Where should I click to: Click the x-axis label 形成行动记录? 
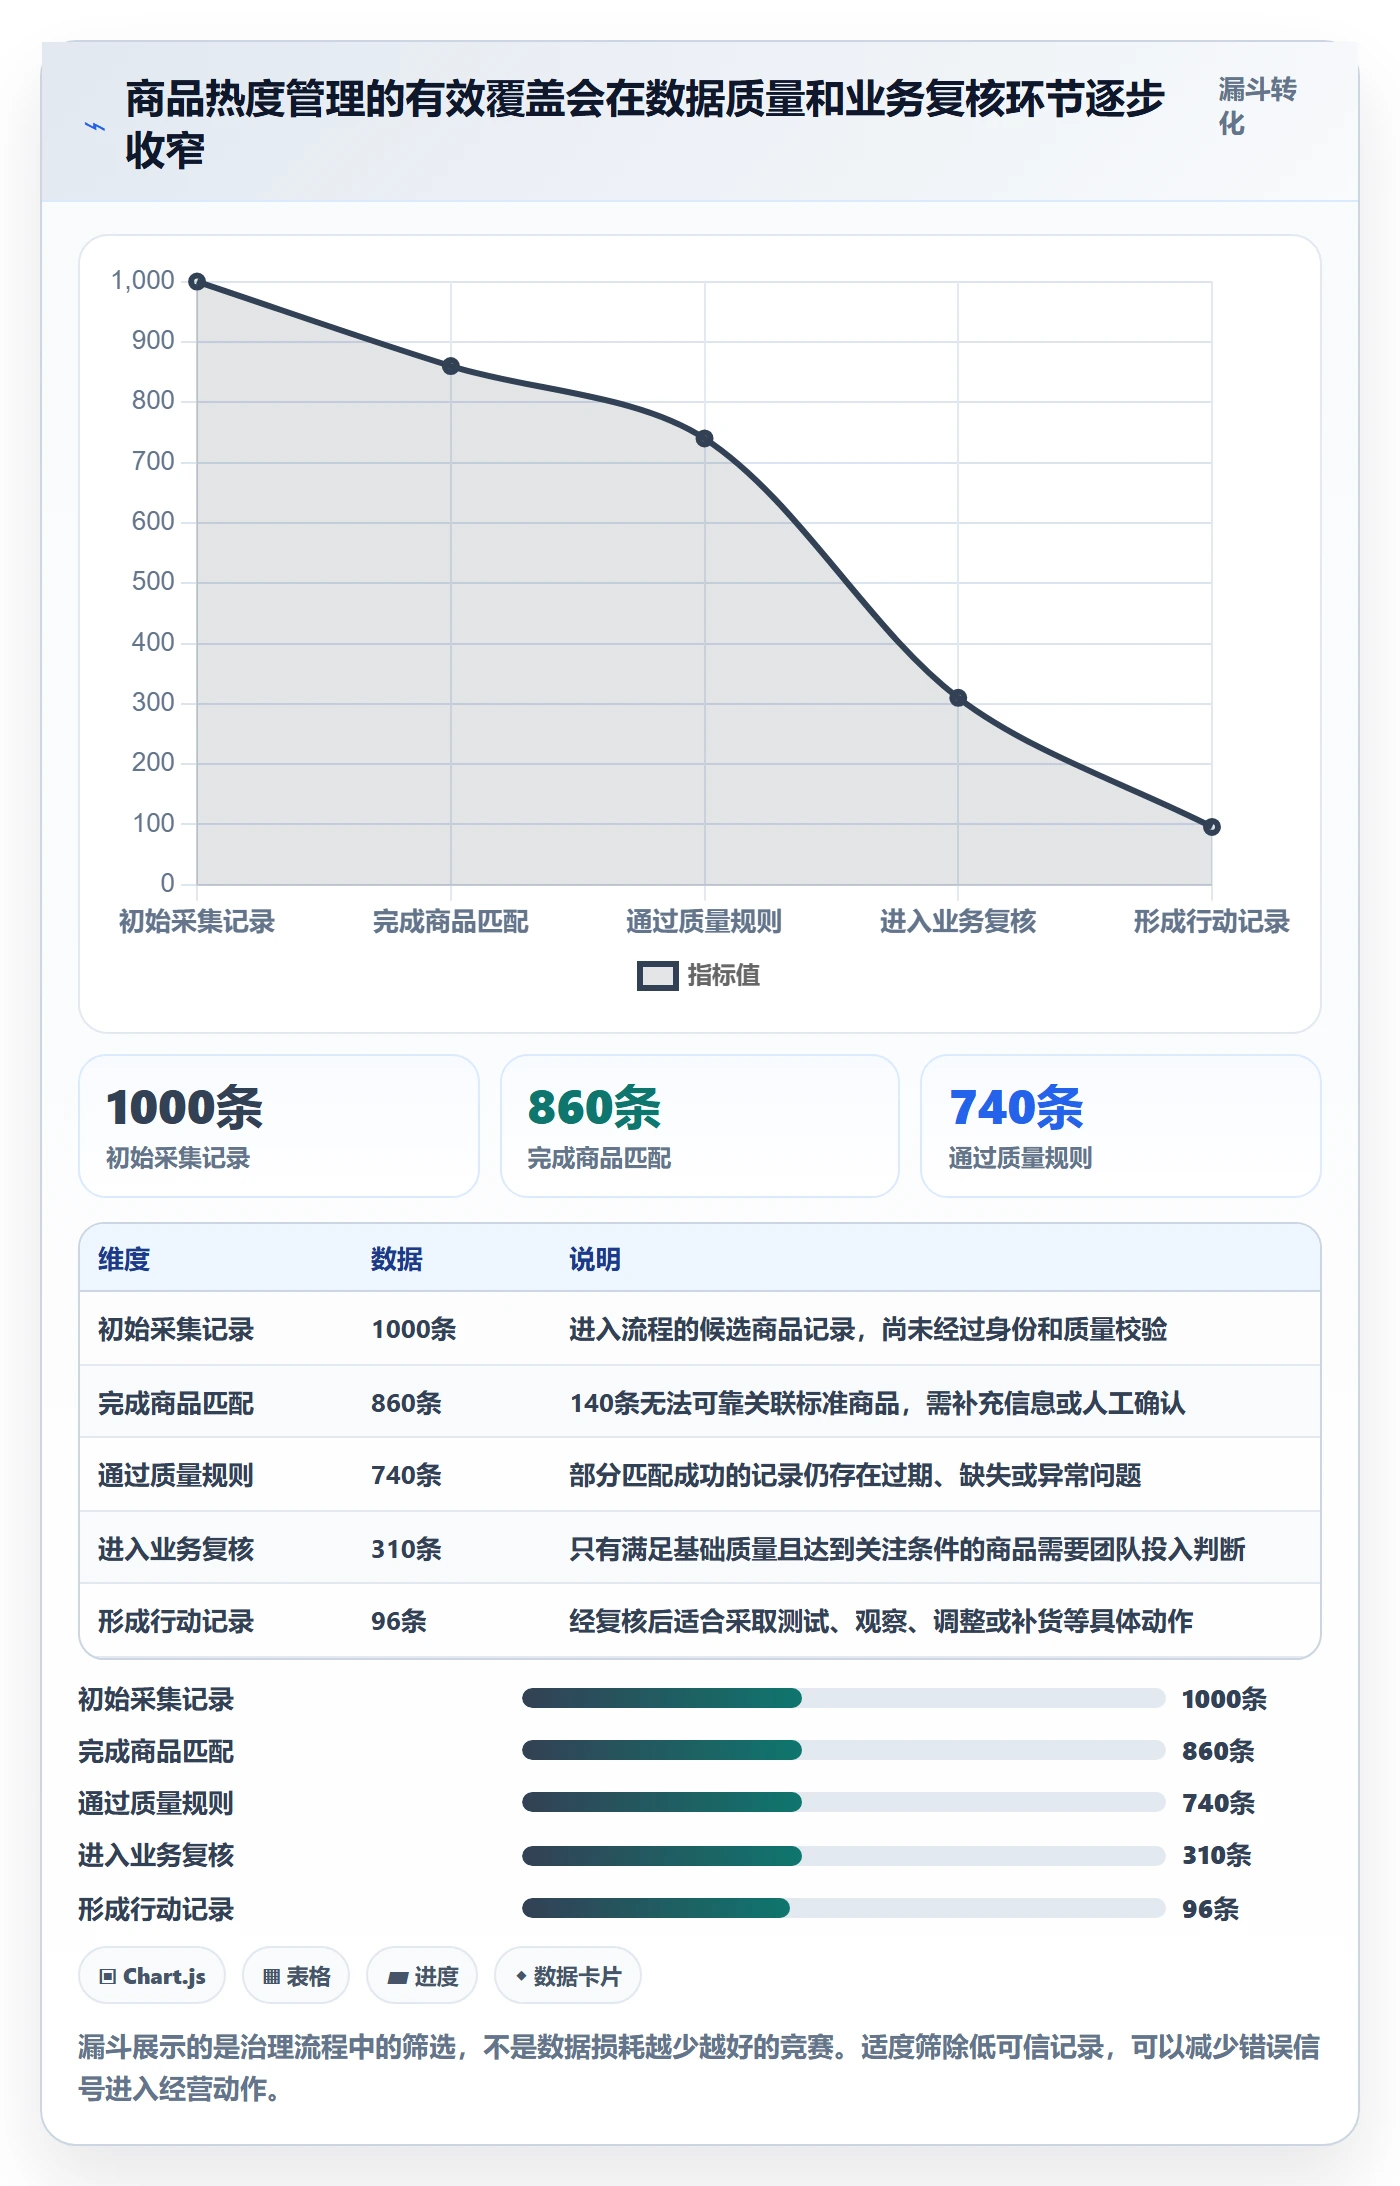(x=1211, y=922)
